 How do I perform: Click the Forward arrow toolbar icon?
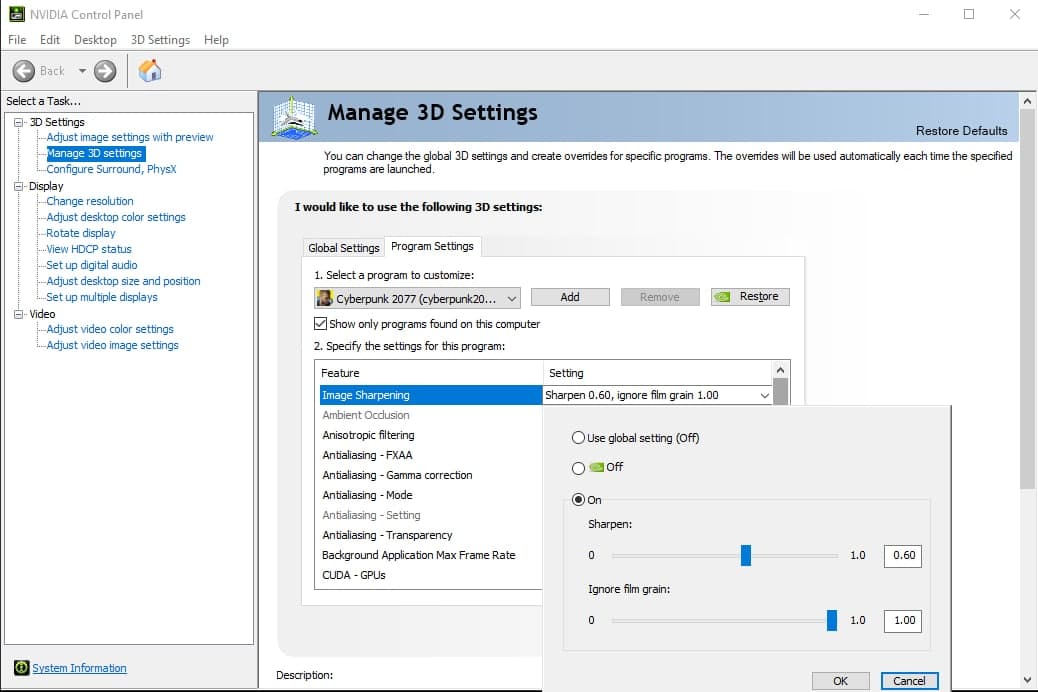coord(105,71)
